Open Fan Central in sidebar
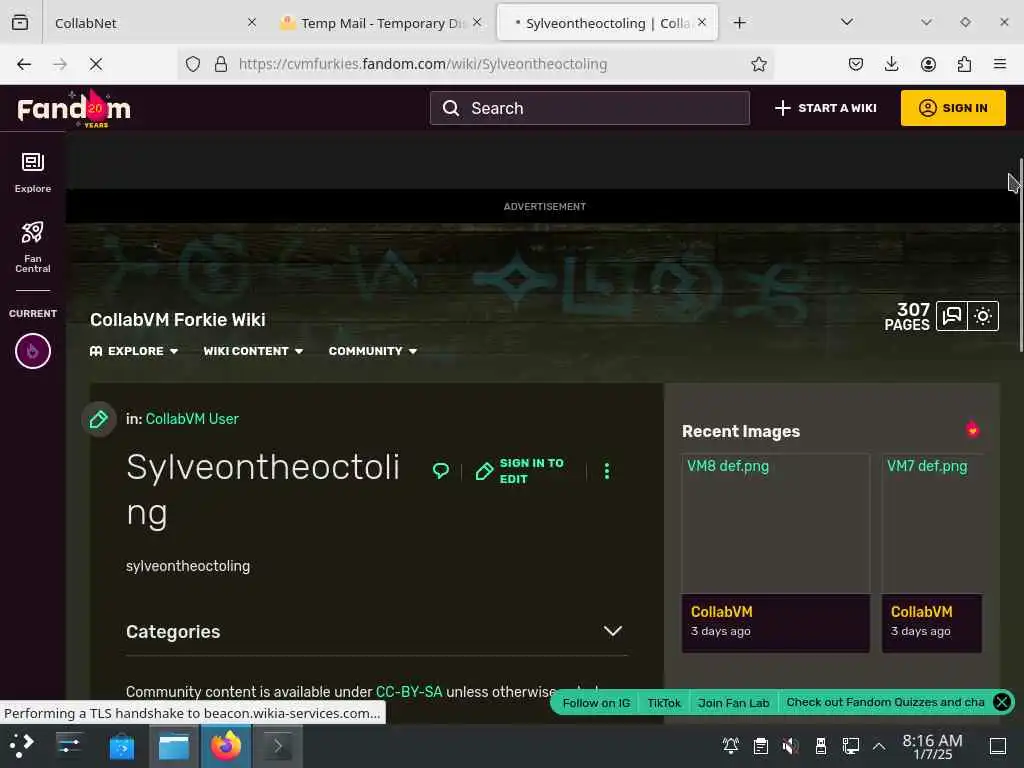Image resolution: width=1024 pixels, height=768 pixels. click(x=33, y=247)
